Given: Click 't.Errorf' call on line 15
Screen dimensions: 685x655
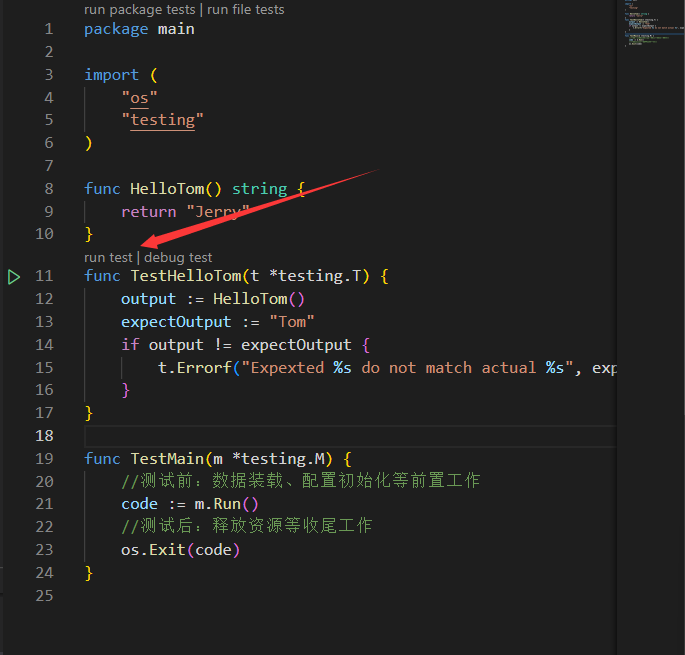Looking at the screenshot, I should point(194,368).
